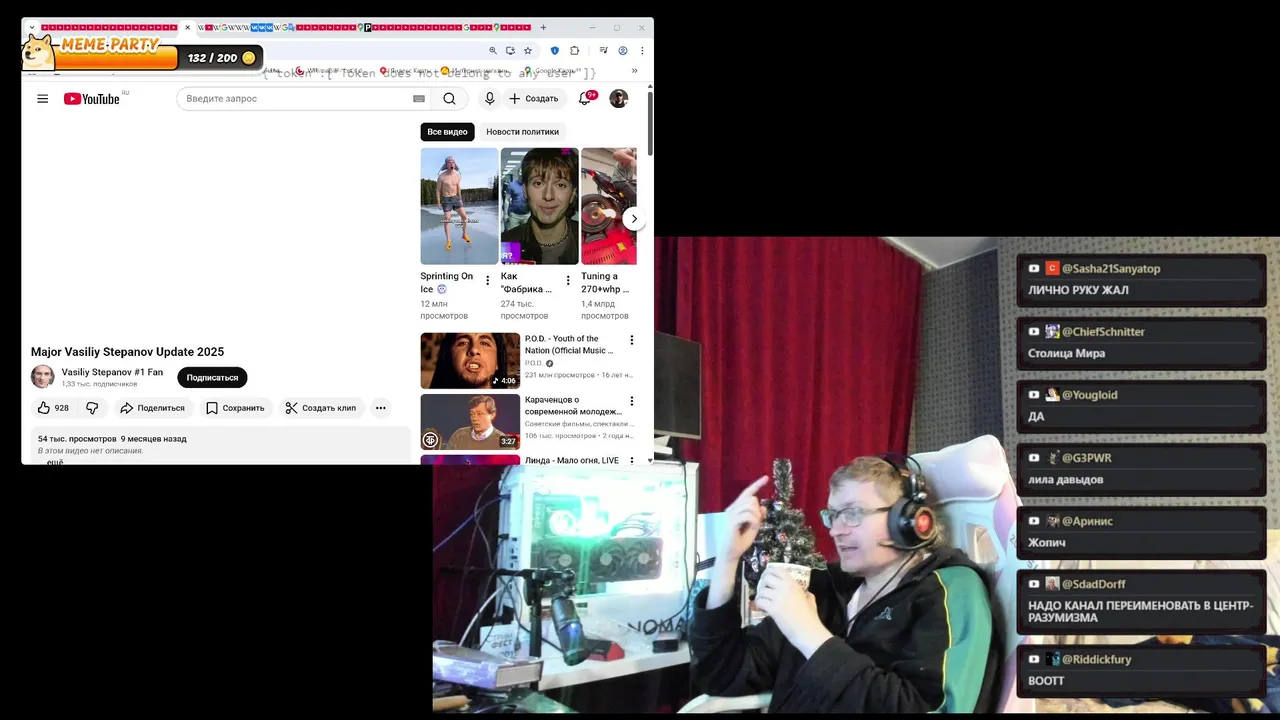Open the Караченцов video thumbnail
This screenshot has height=720, width=1280.
coord(470,422)
